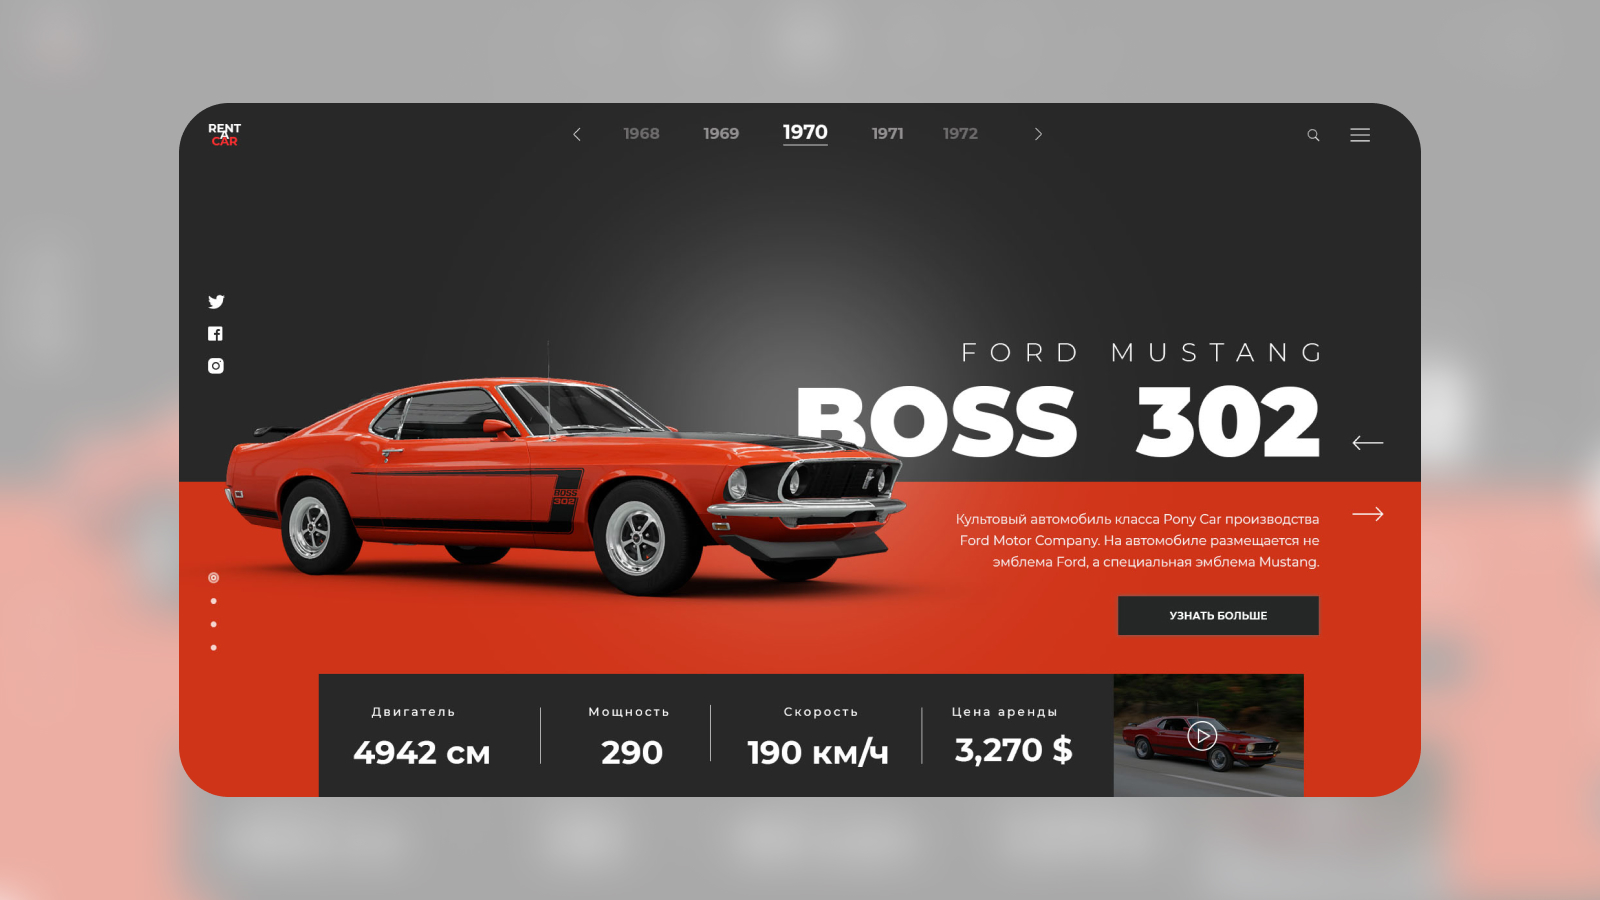Click the description starting with Культовый автомобиль
This screenshot has height=900, width=1600.
coord(1137,541)
